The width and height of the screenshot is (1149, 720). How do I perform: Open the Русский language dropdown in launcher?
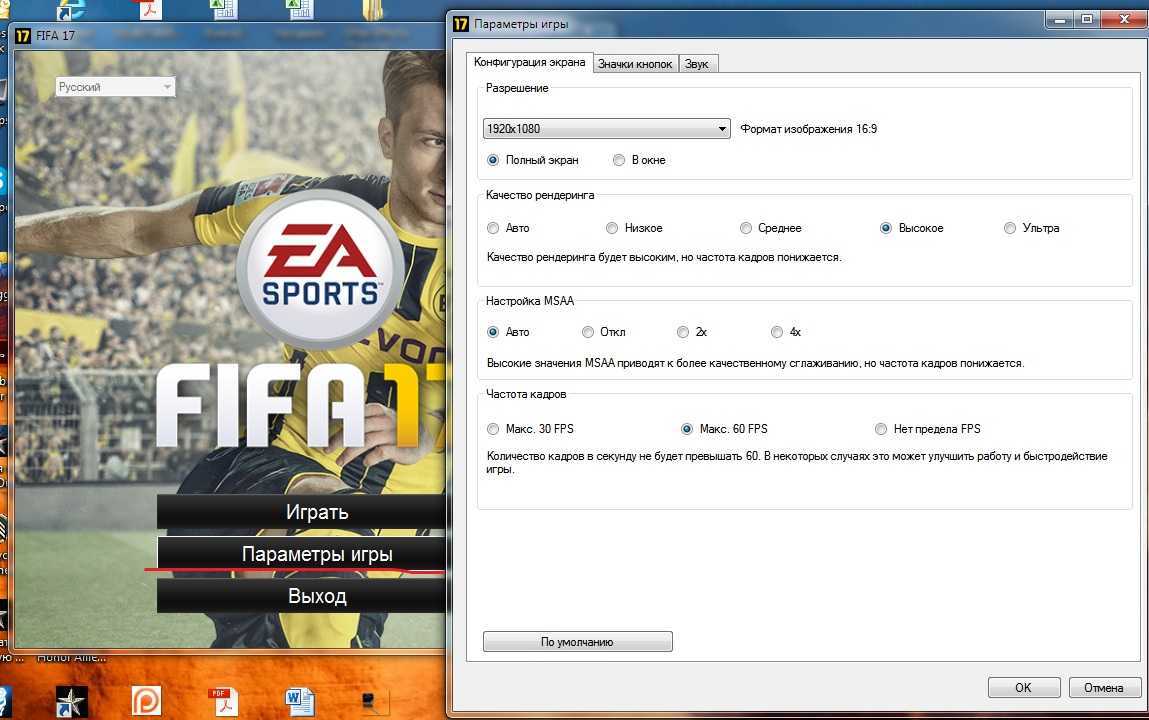point(116,86)
